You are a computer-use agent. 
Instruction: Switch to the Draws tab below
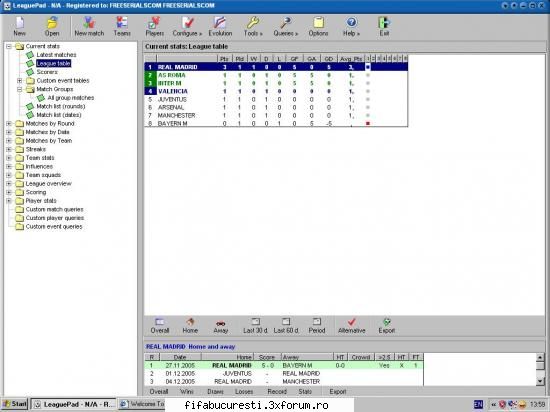215,392
